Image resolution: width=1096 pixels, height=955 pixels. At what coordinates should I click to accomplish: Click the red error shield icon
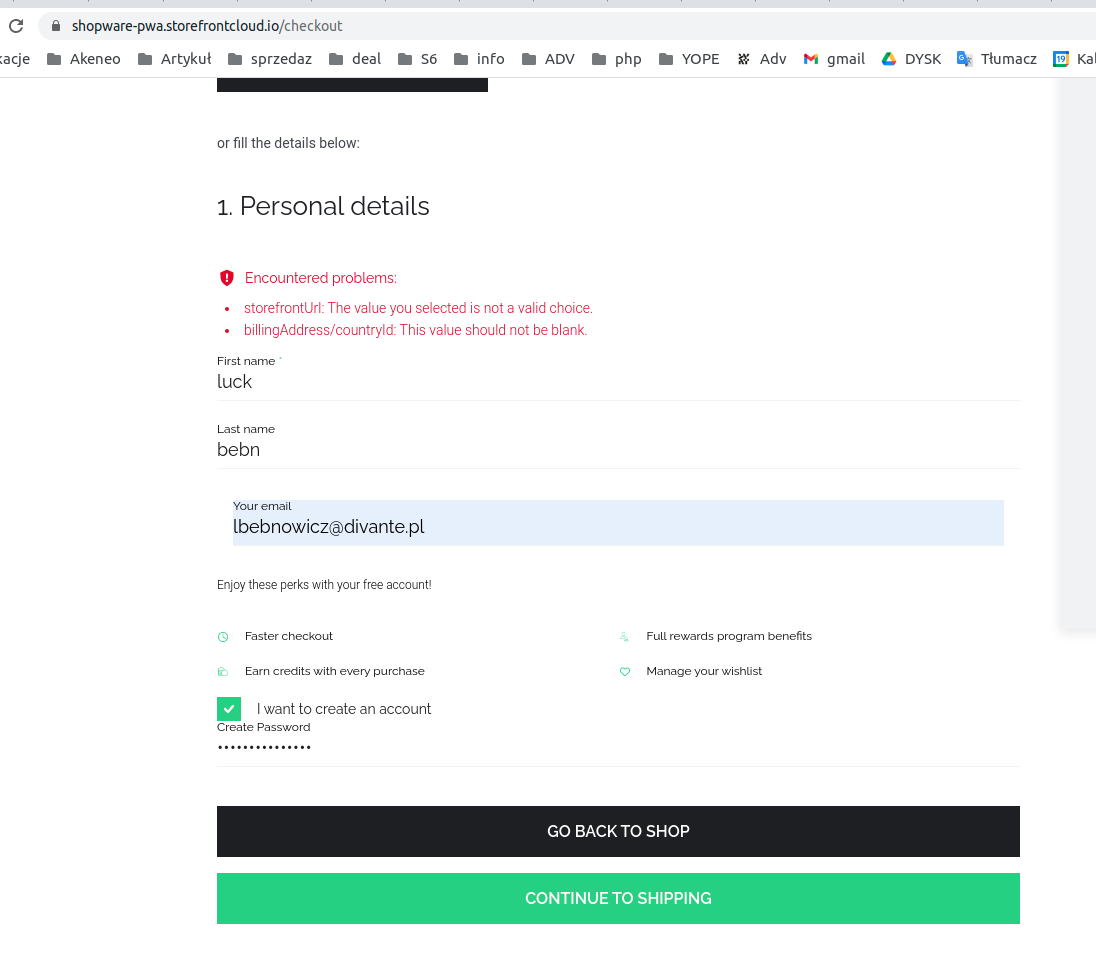[227, 278]
